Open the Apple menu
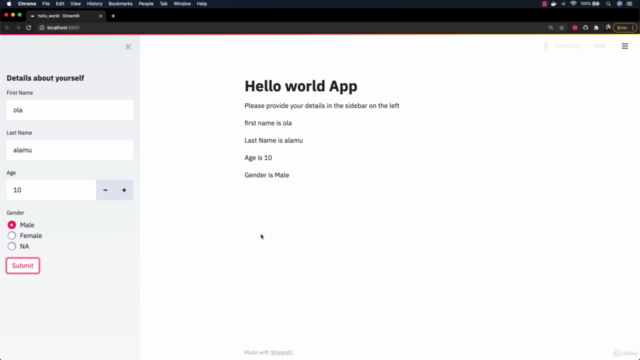 (x=9, y=4)
